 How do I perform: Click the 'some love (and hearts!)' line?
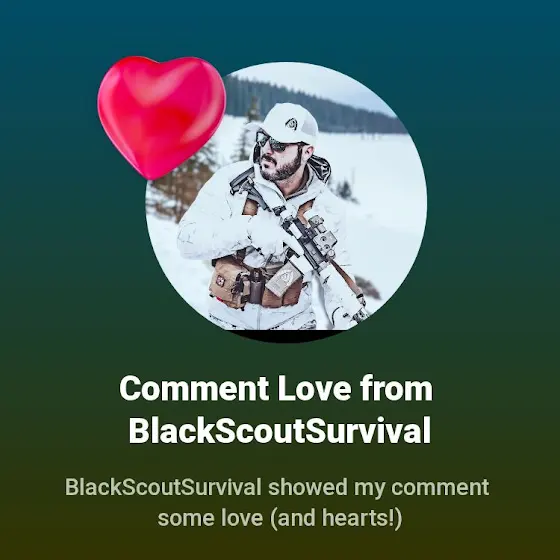click(x=280, y=518)
